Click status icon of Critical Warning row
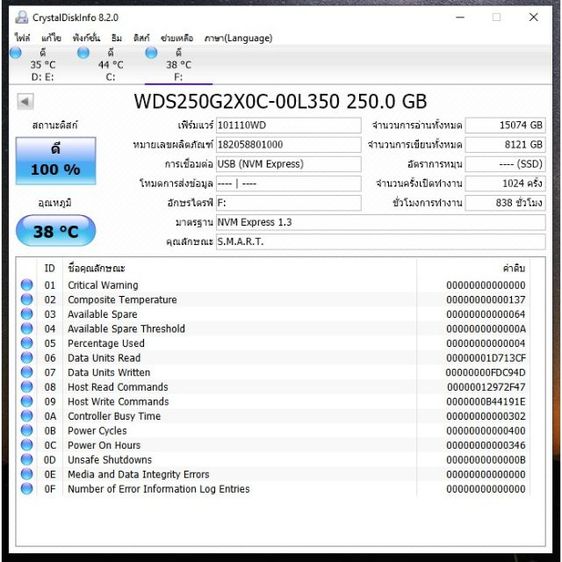 [x=27, y=285]
